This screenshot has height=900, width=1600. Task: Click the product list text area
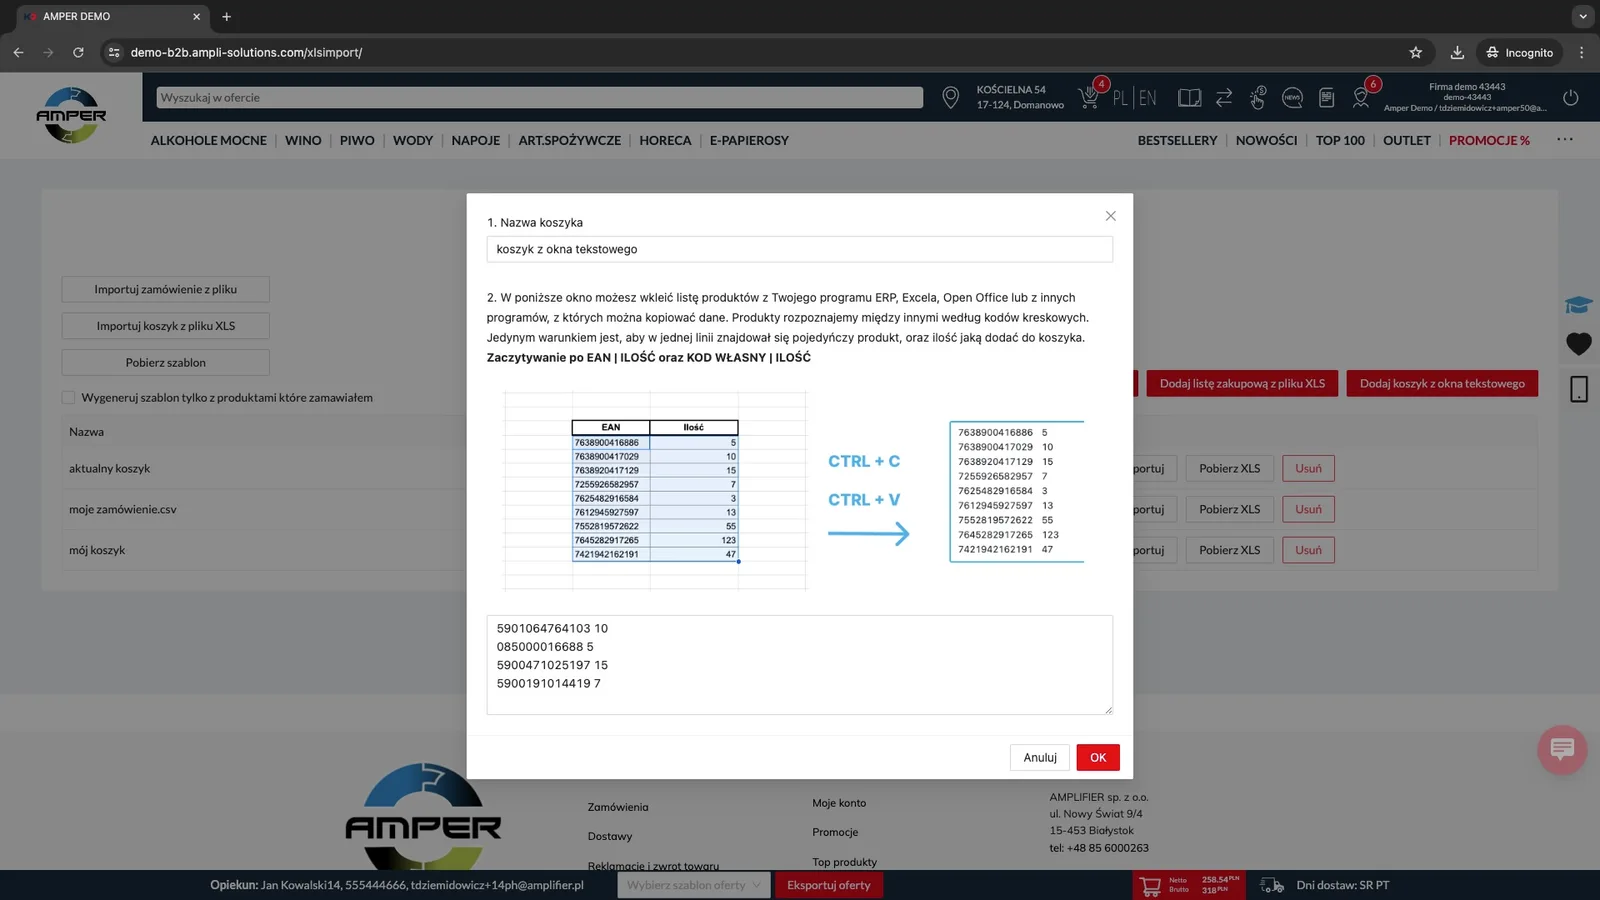(x=799, y=665)
